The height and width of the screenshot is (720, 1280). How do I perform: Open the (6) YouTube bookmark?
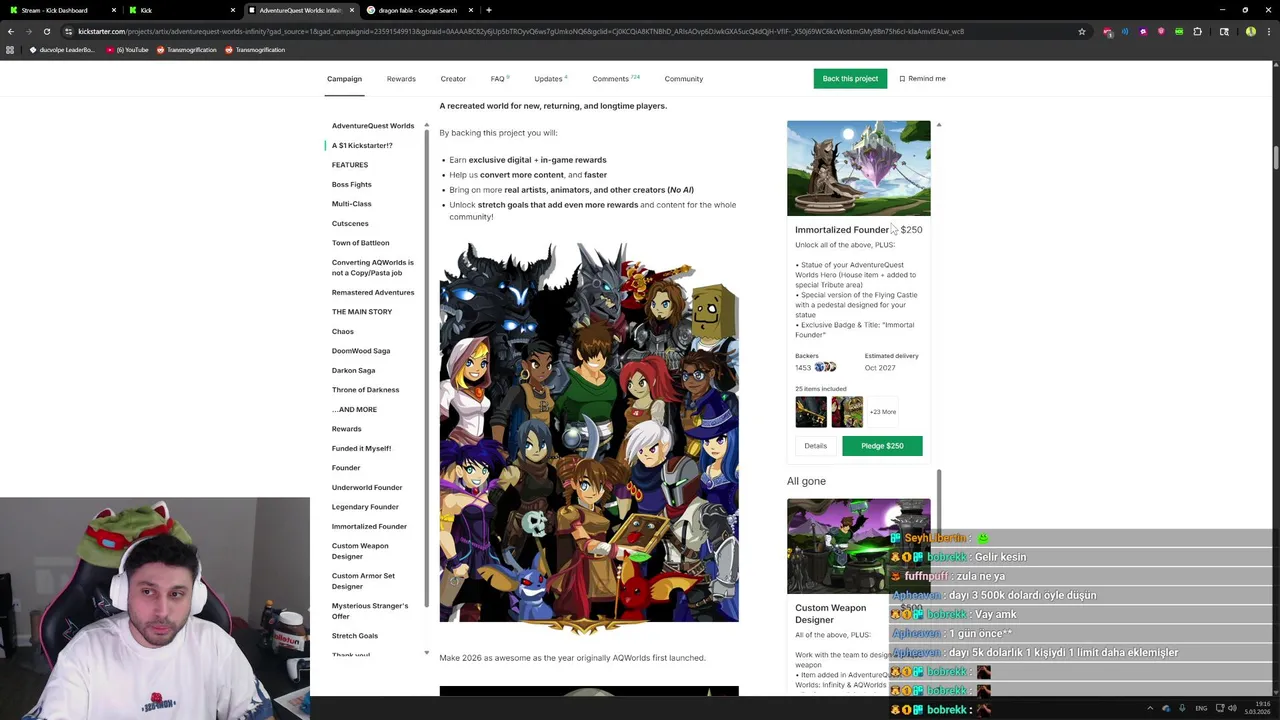128,50
